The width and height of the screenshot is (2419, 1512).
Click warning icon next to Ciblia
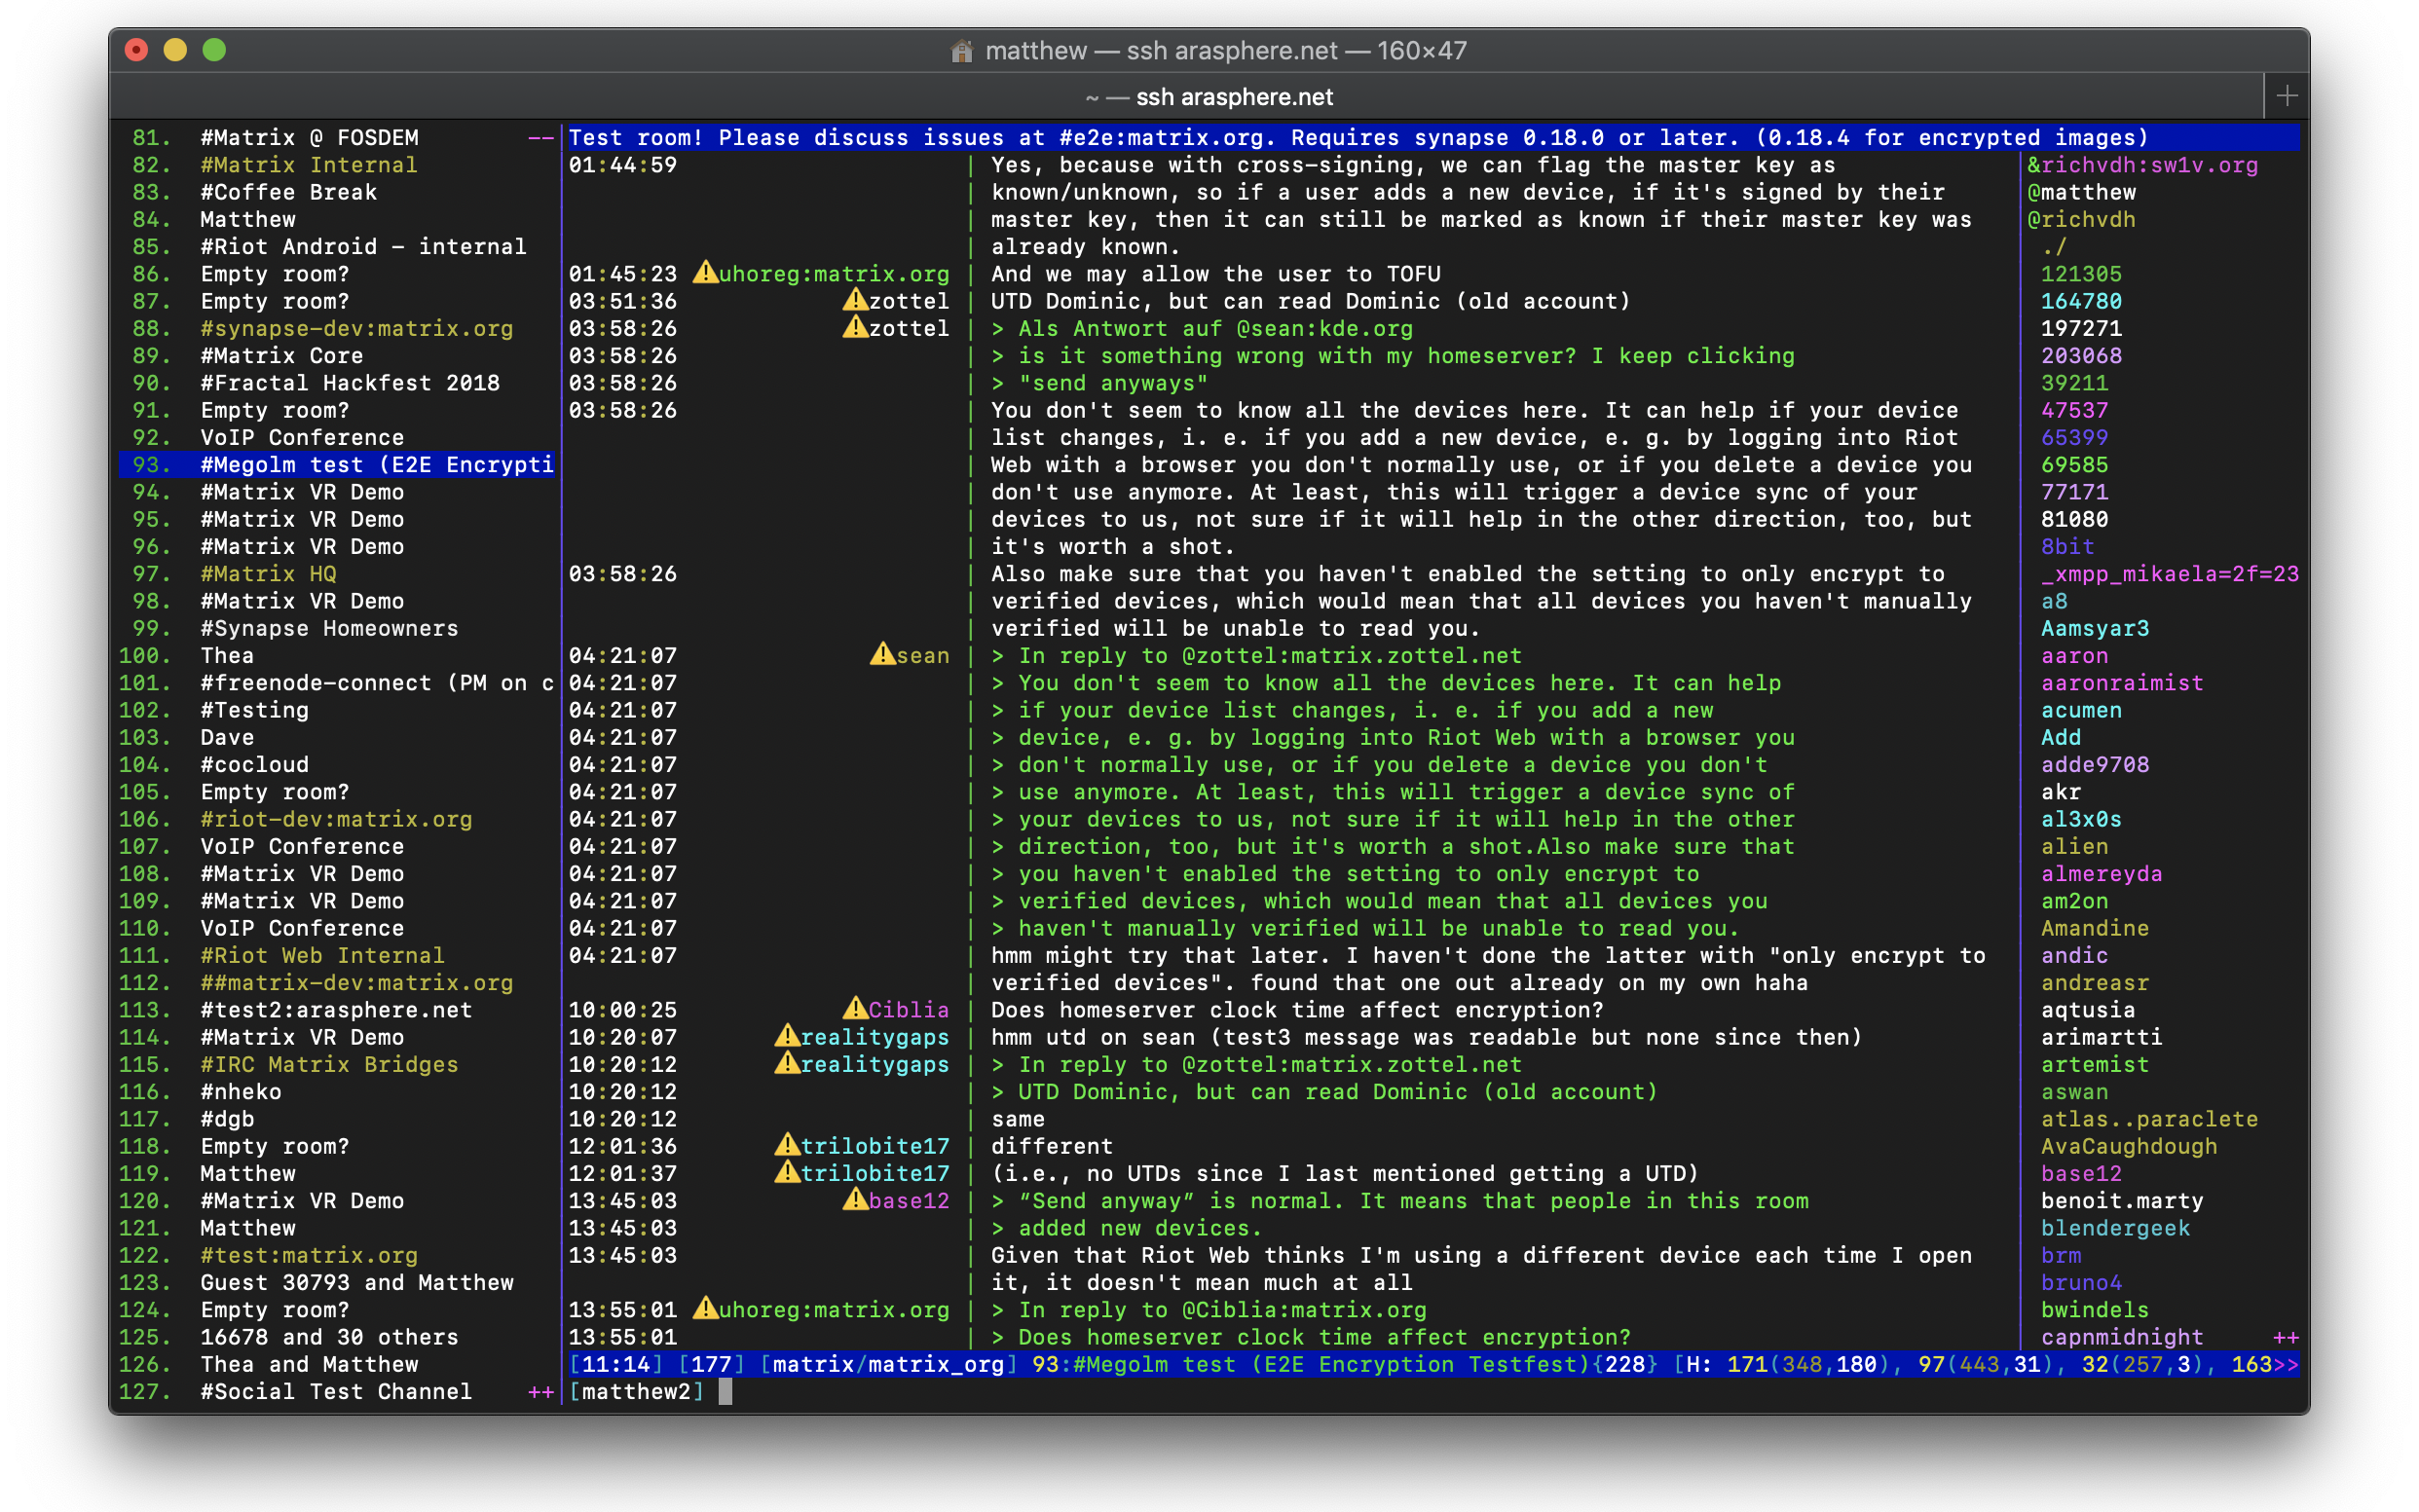pos(854,1008)
